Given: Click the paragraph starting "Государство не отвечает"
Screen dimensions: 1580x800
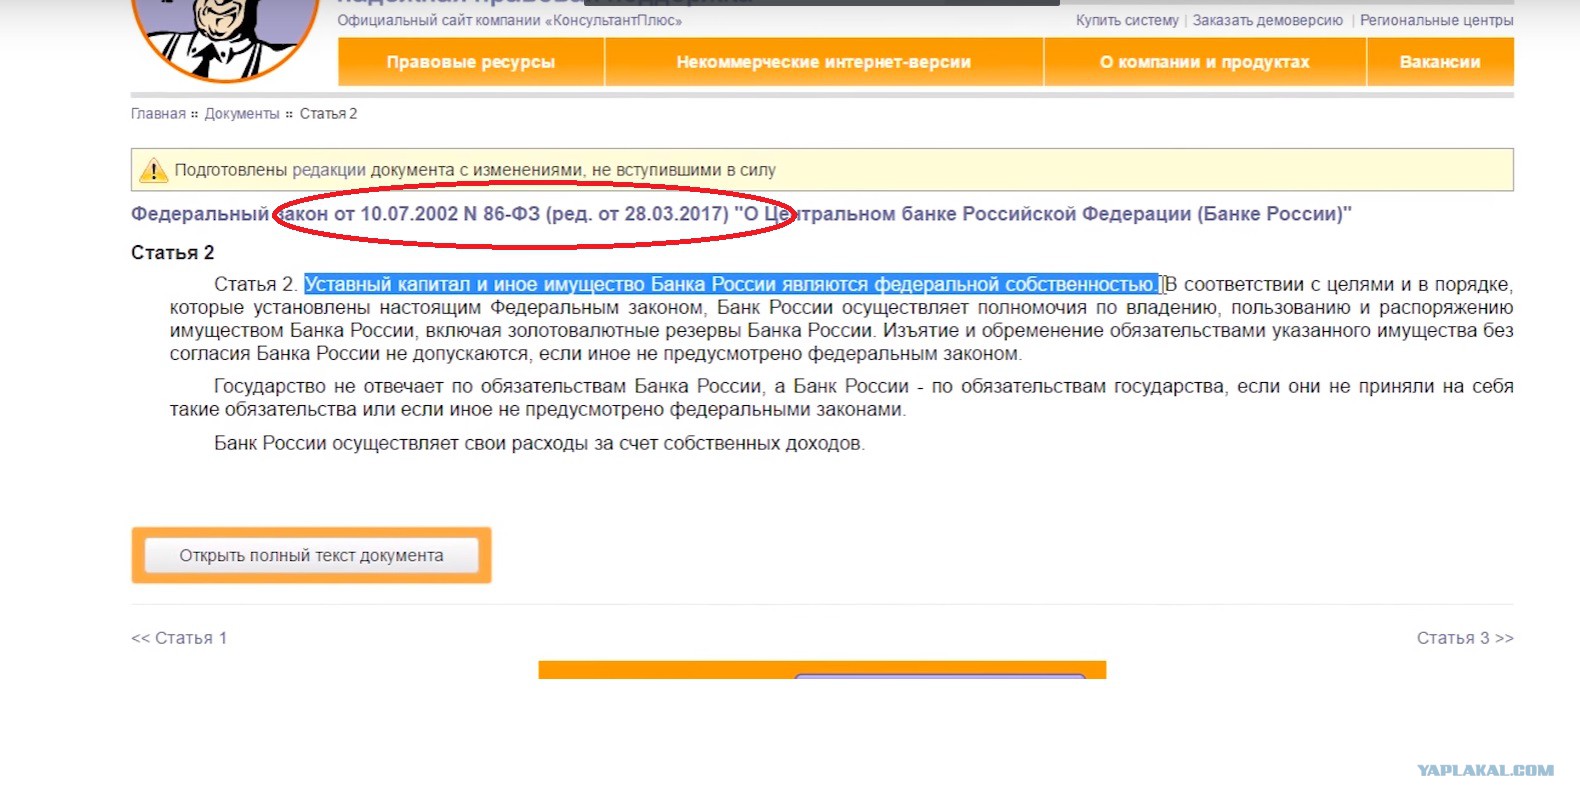Looking at the screenshot, I should [x=841, y=398].
